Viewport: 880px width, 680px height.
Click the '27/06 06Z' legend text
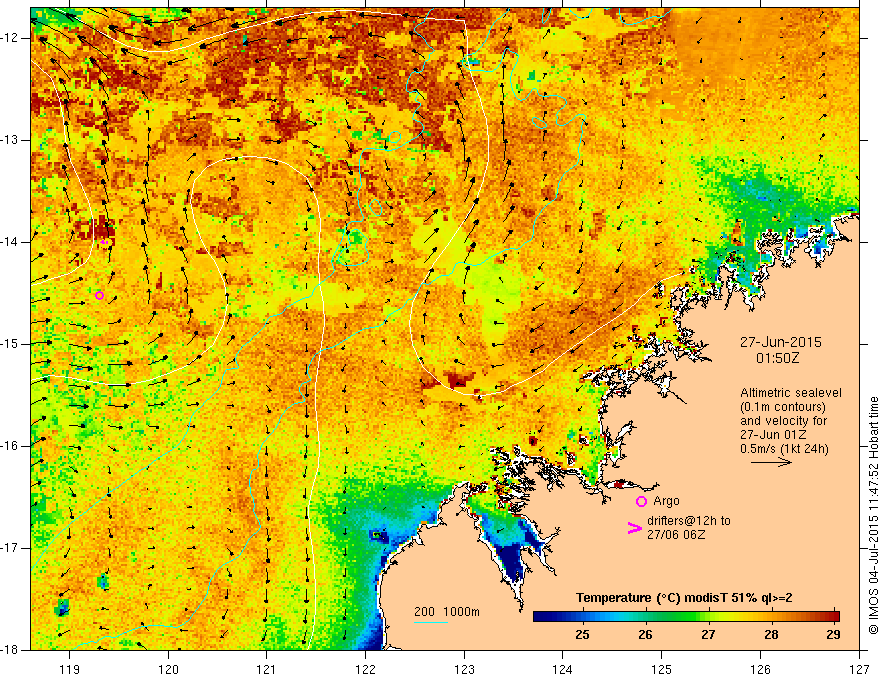pyautogui.click(x=676, y=535)
